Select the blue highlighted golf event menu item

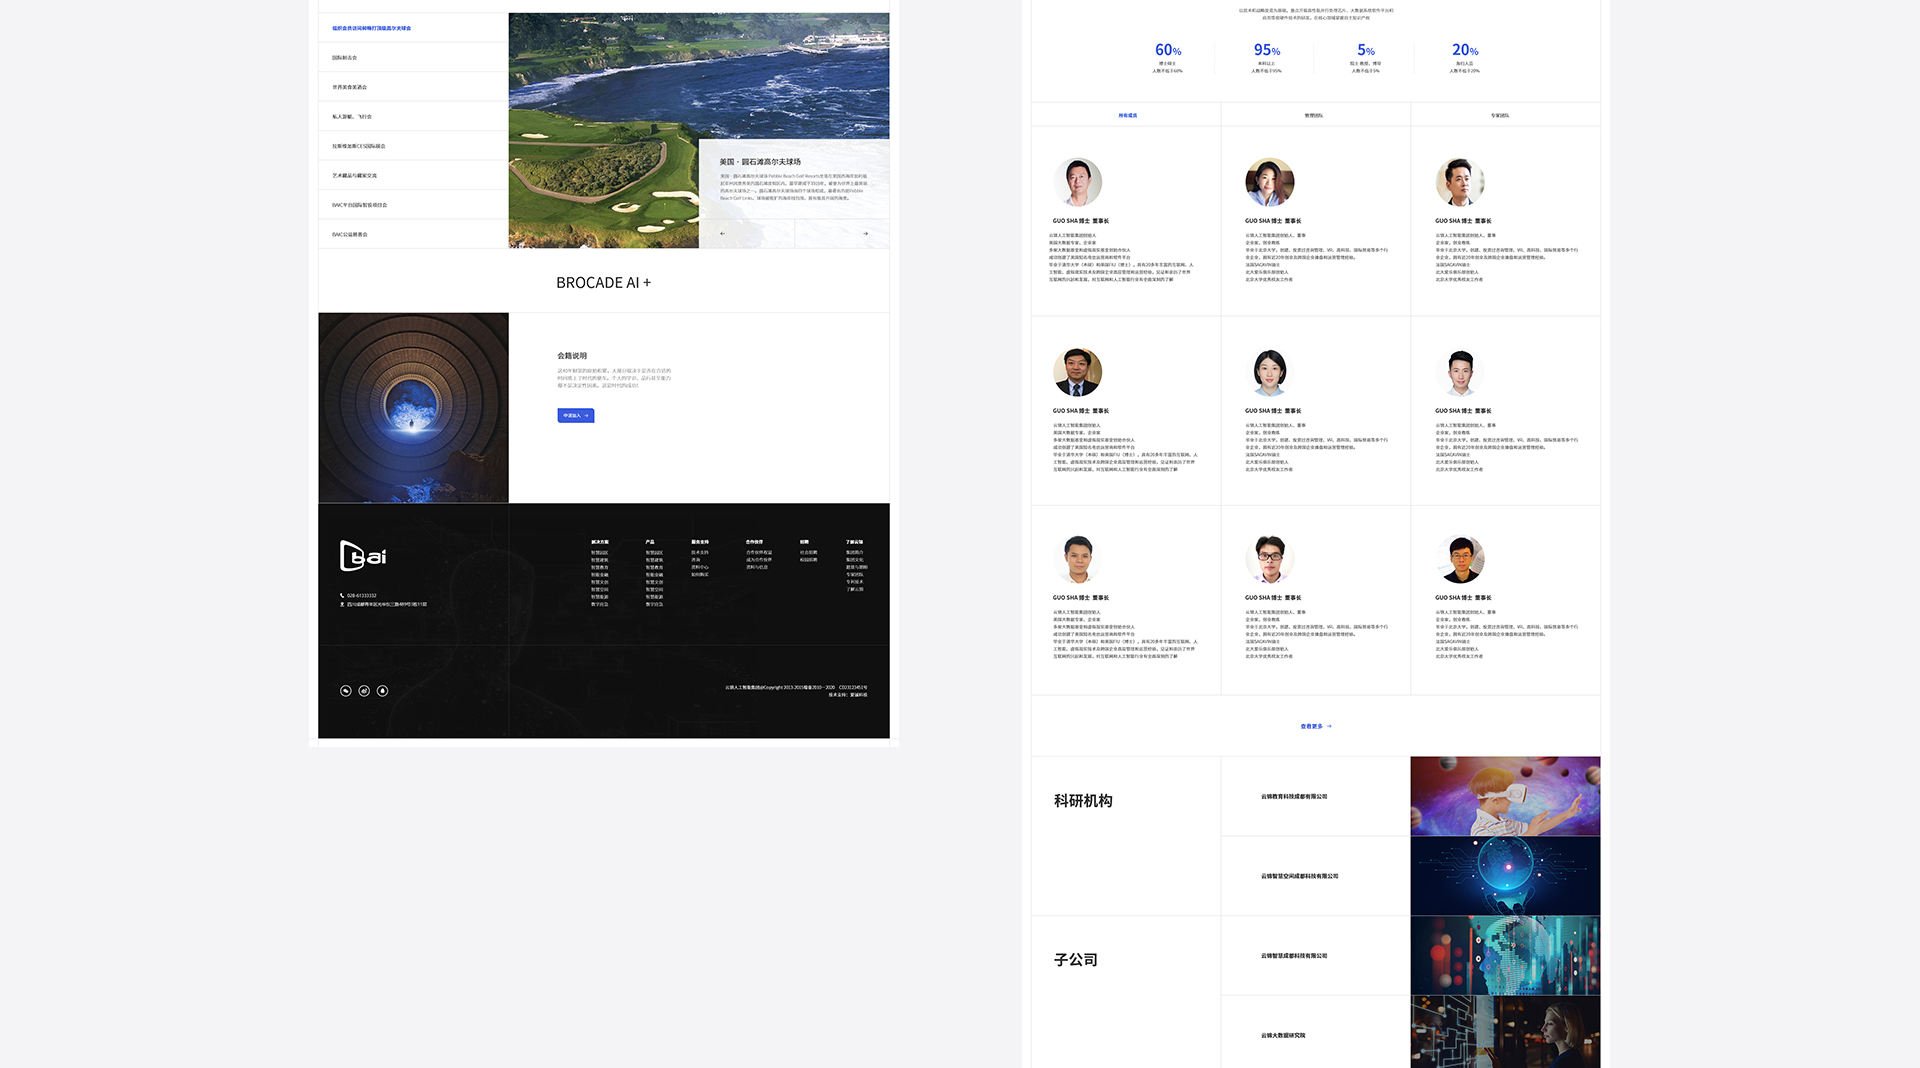pyautogui.click(x=371, y=29)
